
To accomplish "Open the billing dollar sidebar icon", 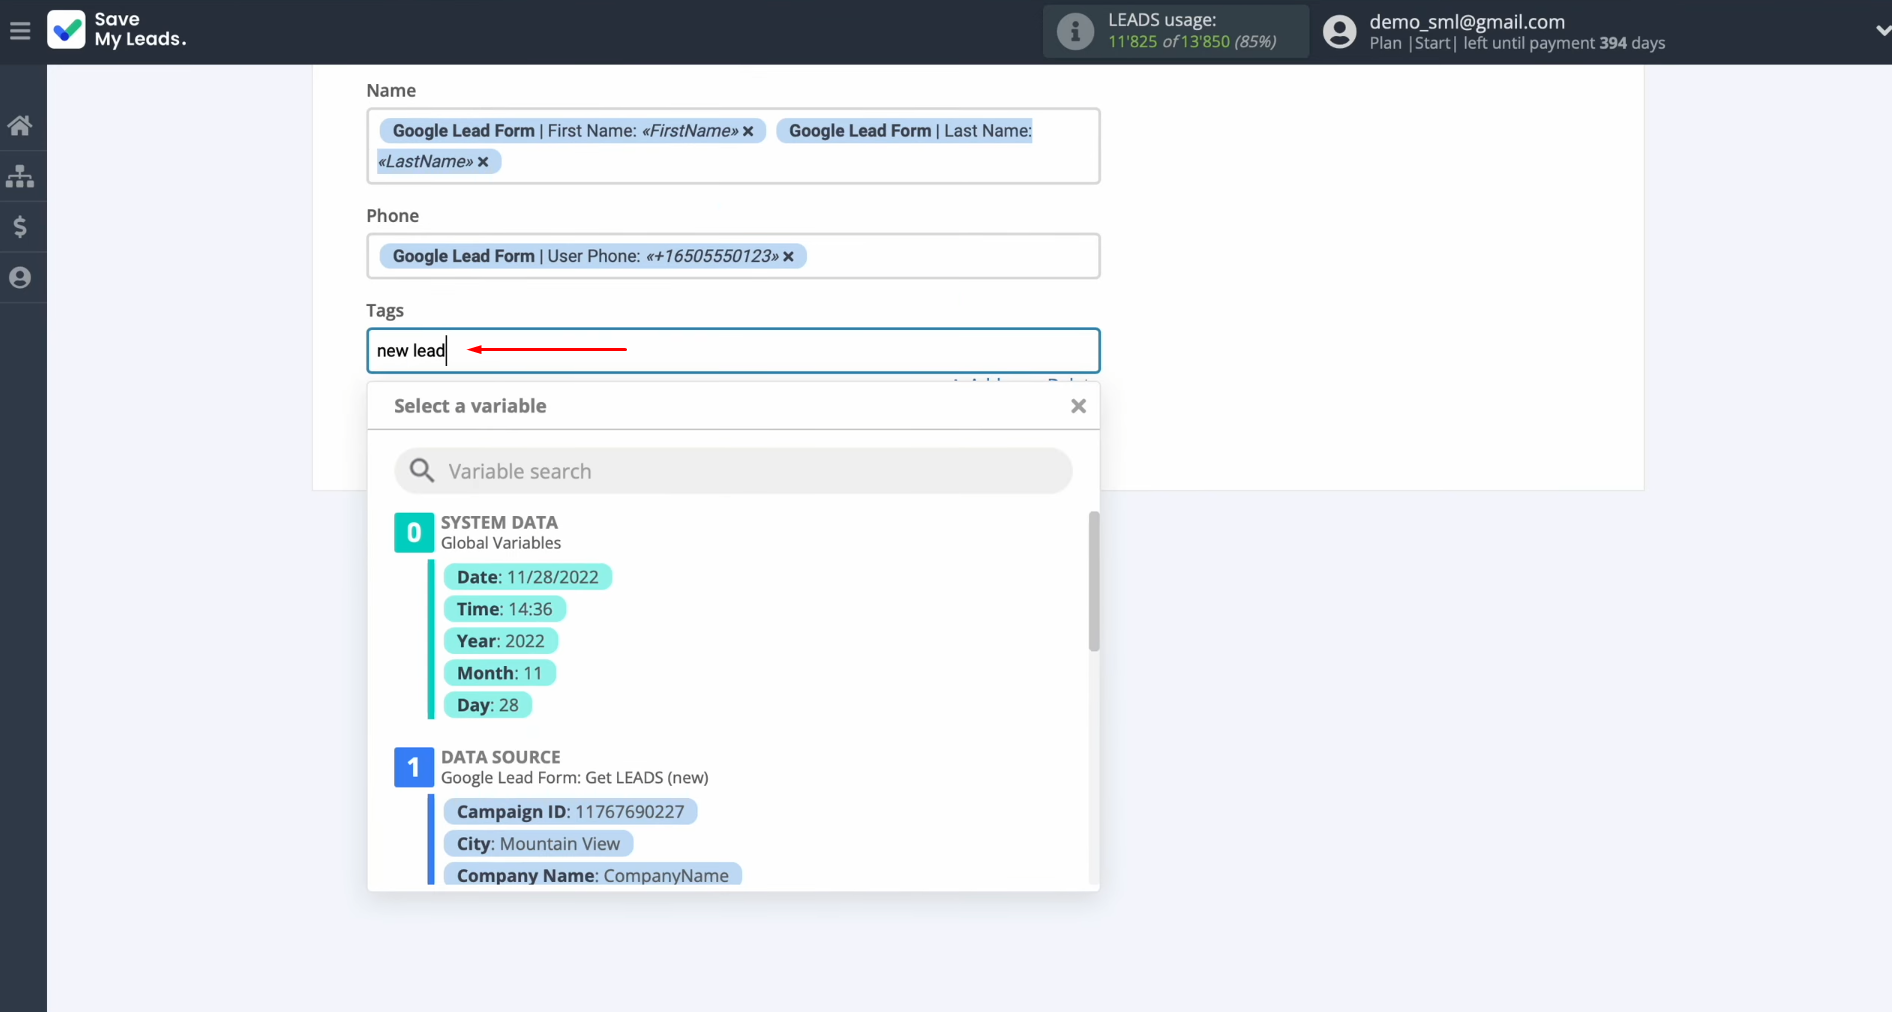I will (20, 227).
